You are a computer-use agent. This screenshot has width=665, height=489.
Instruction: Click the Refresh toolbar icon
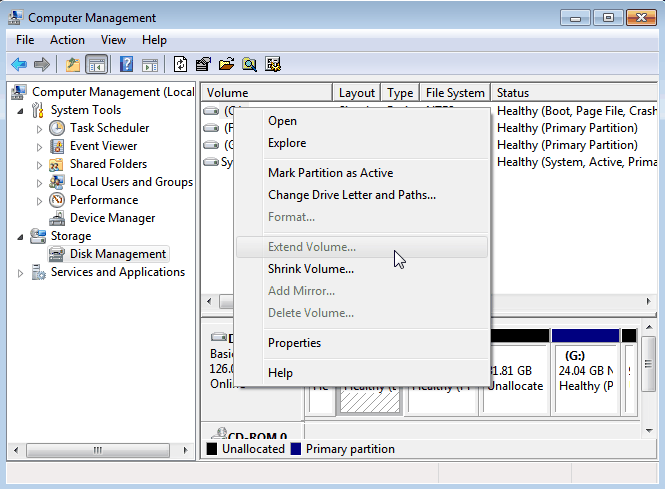pos(180,64)
